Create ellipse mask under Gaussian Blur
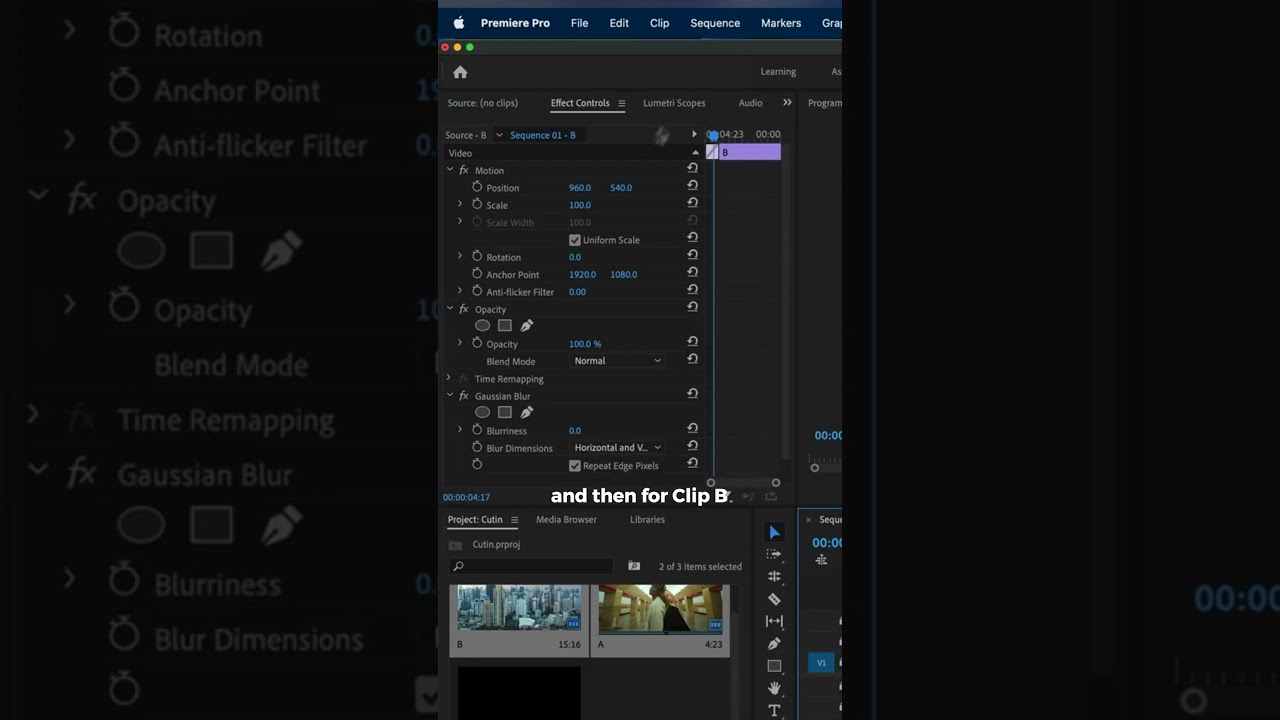The width and height of the screenshot is (1280, 720). click(482, 412)
